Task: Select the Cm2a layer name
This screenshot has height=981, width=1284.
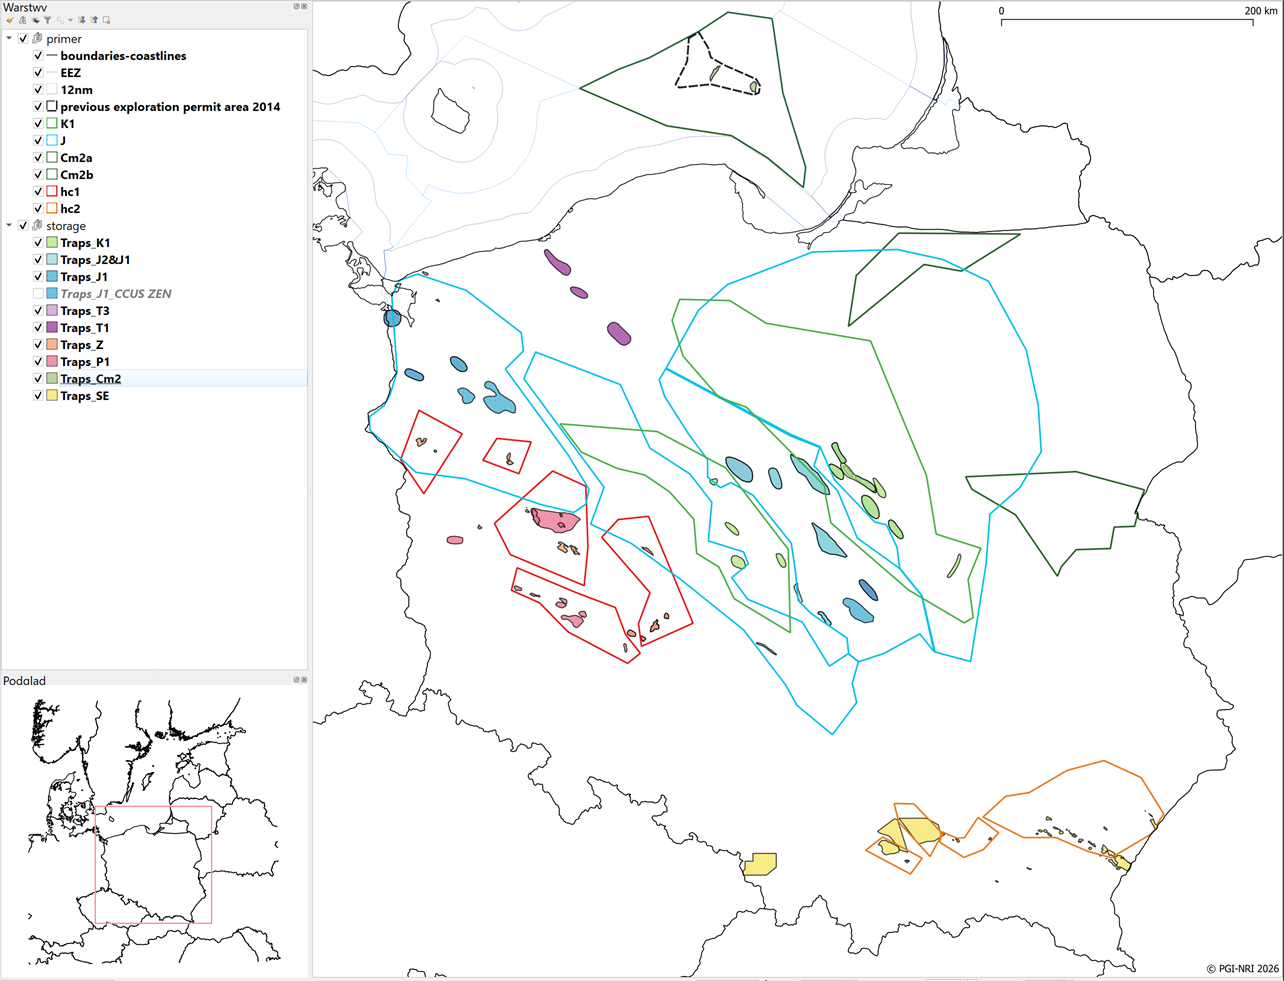Action: (x=76, y=158)
